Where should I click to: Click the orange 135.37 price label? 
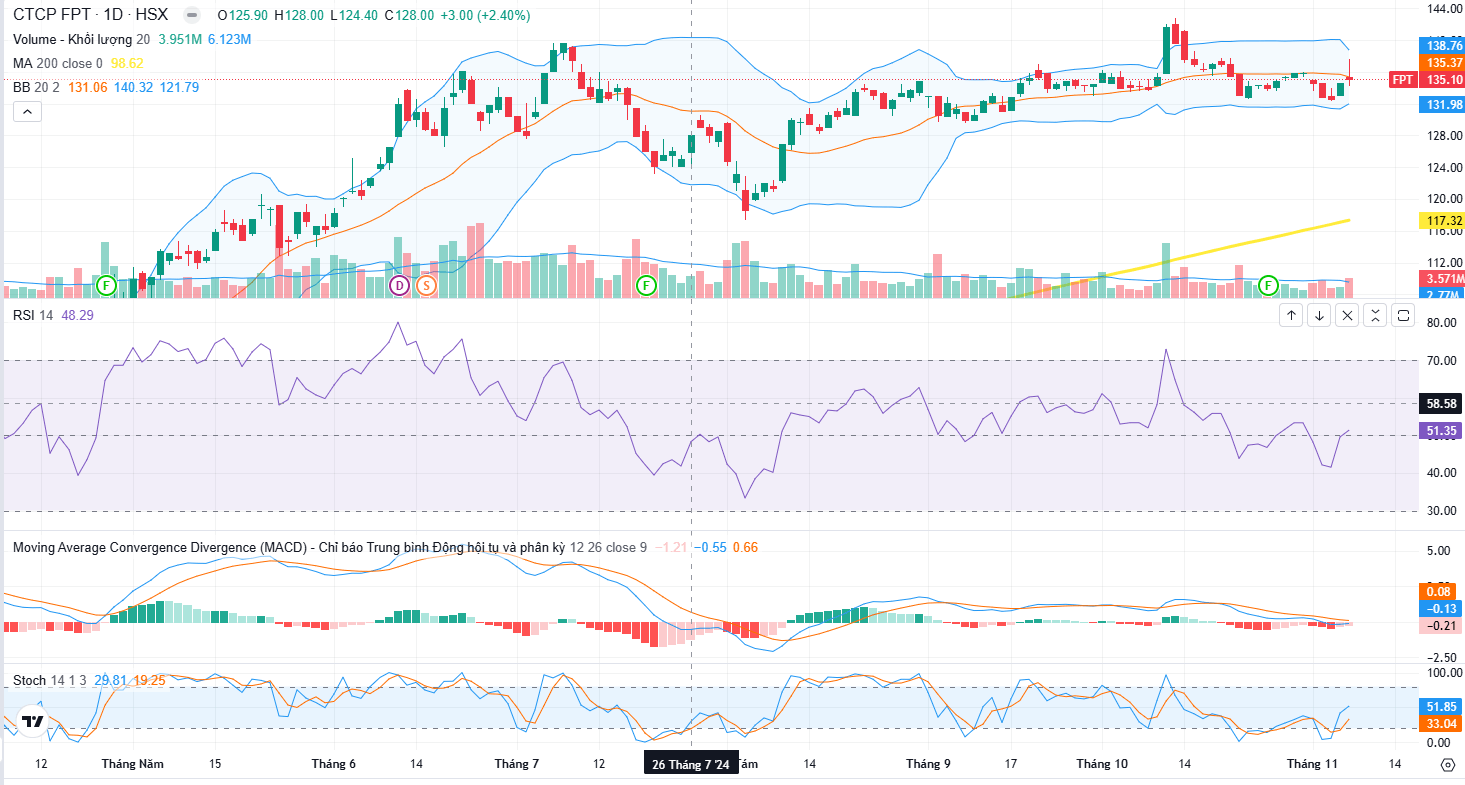[1441, 62]
